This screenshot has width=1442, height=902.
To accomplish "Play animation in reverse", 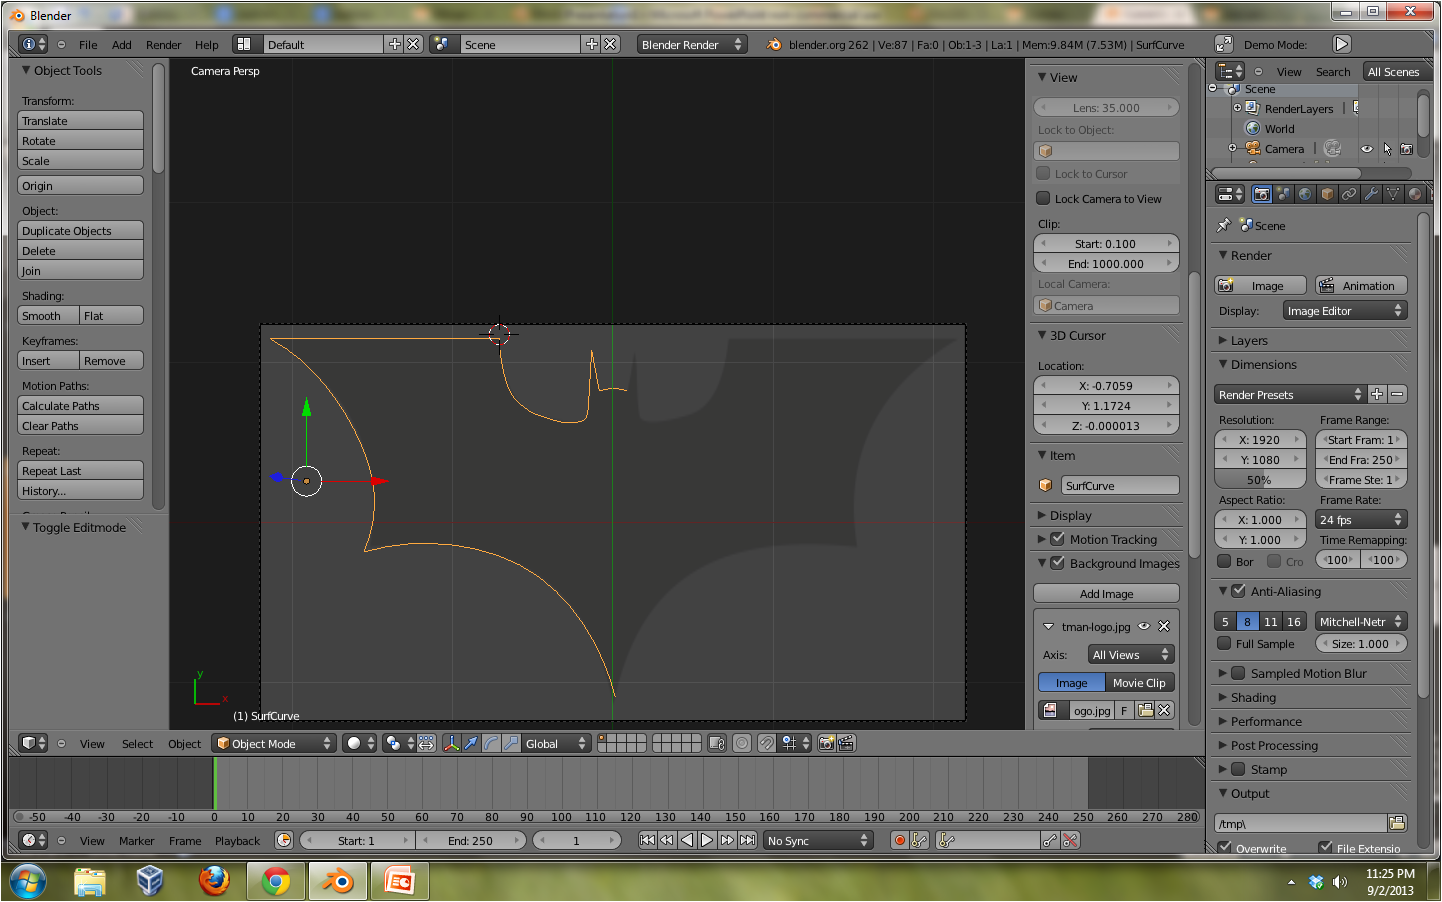I will click(687, 840).
